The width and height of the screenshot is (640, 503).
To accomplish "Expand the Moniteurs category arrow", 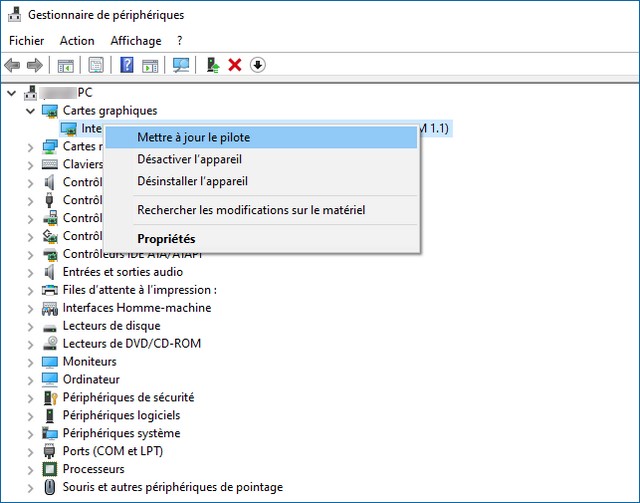I will pyautogui.click(x=29, y=362).
